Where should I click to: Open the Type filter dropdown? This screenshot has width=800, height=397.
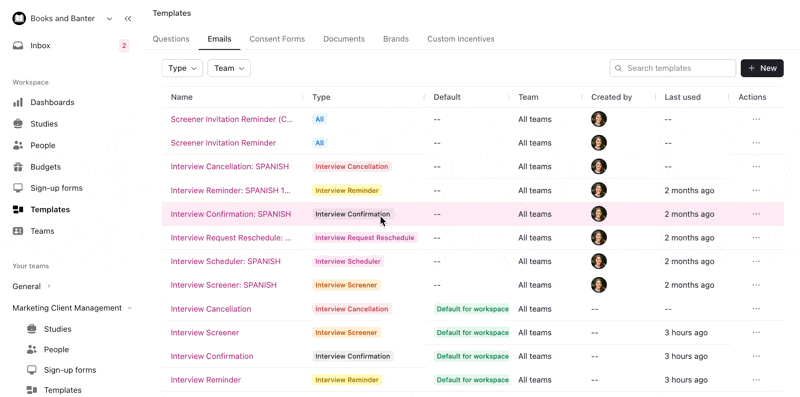pos(182,68)
